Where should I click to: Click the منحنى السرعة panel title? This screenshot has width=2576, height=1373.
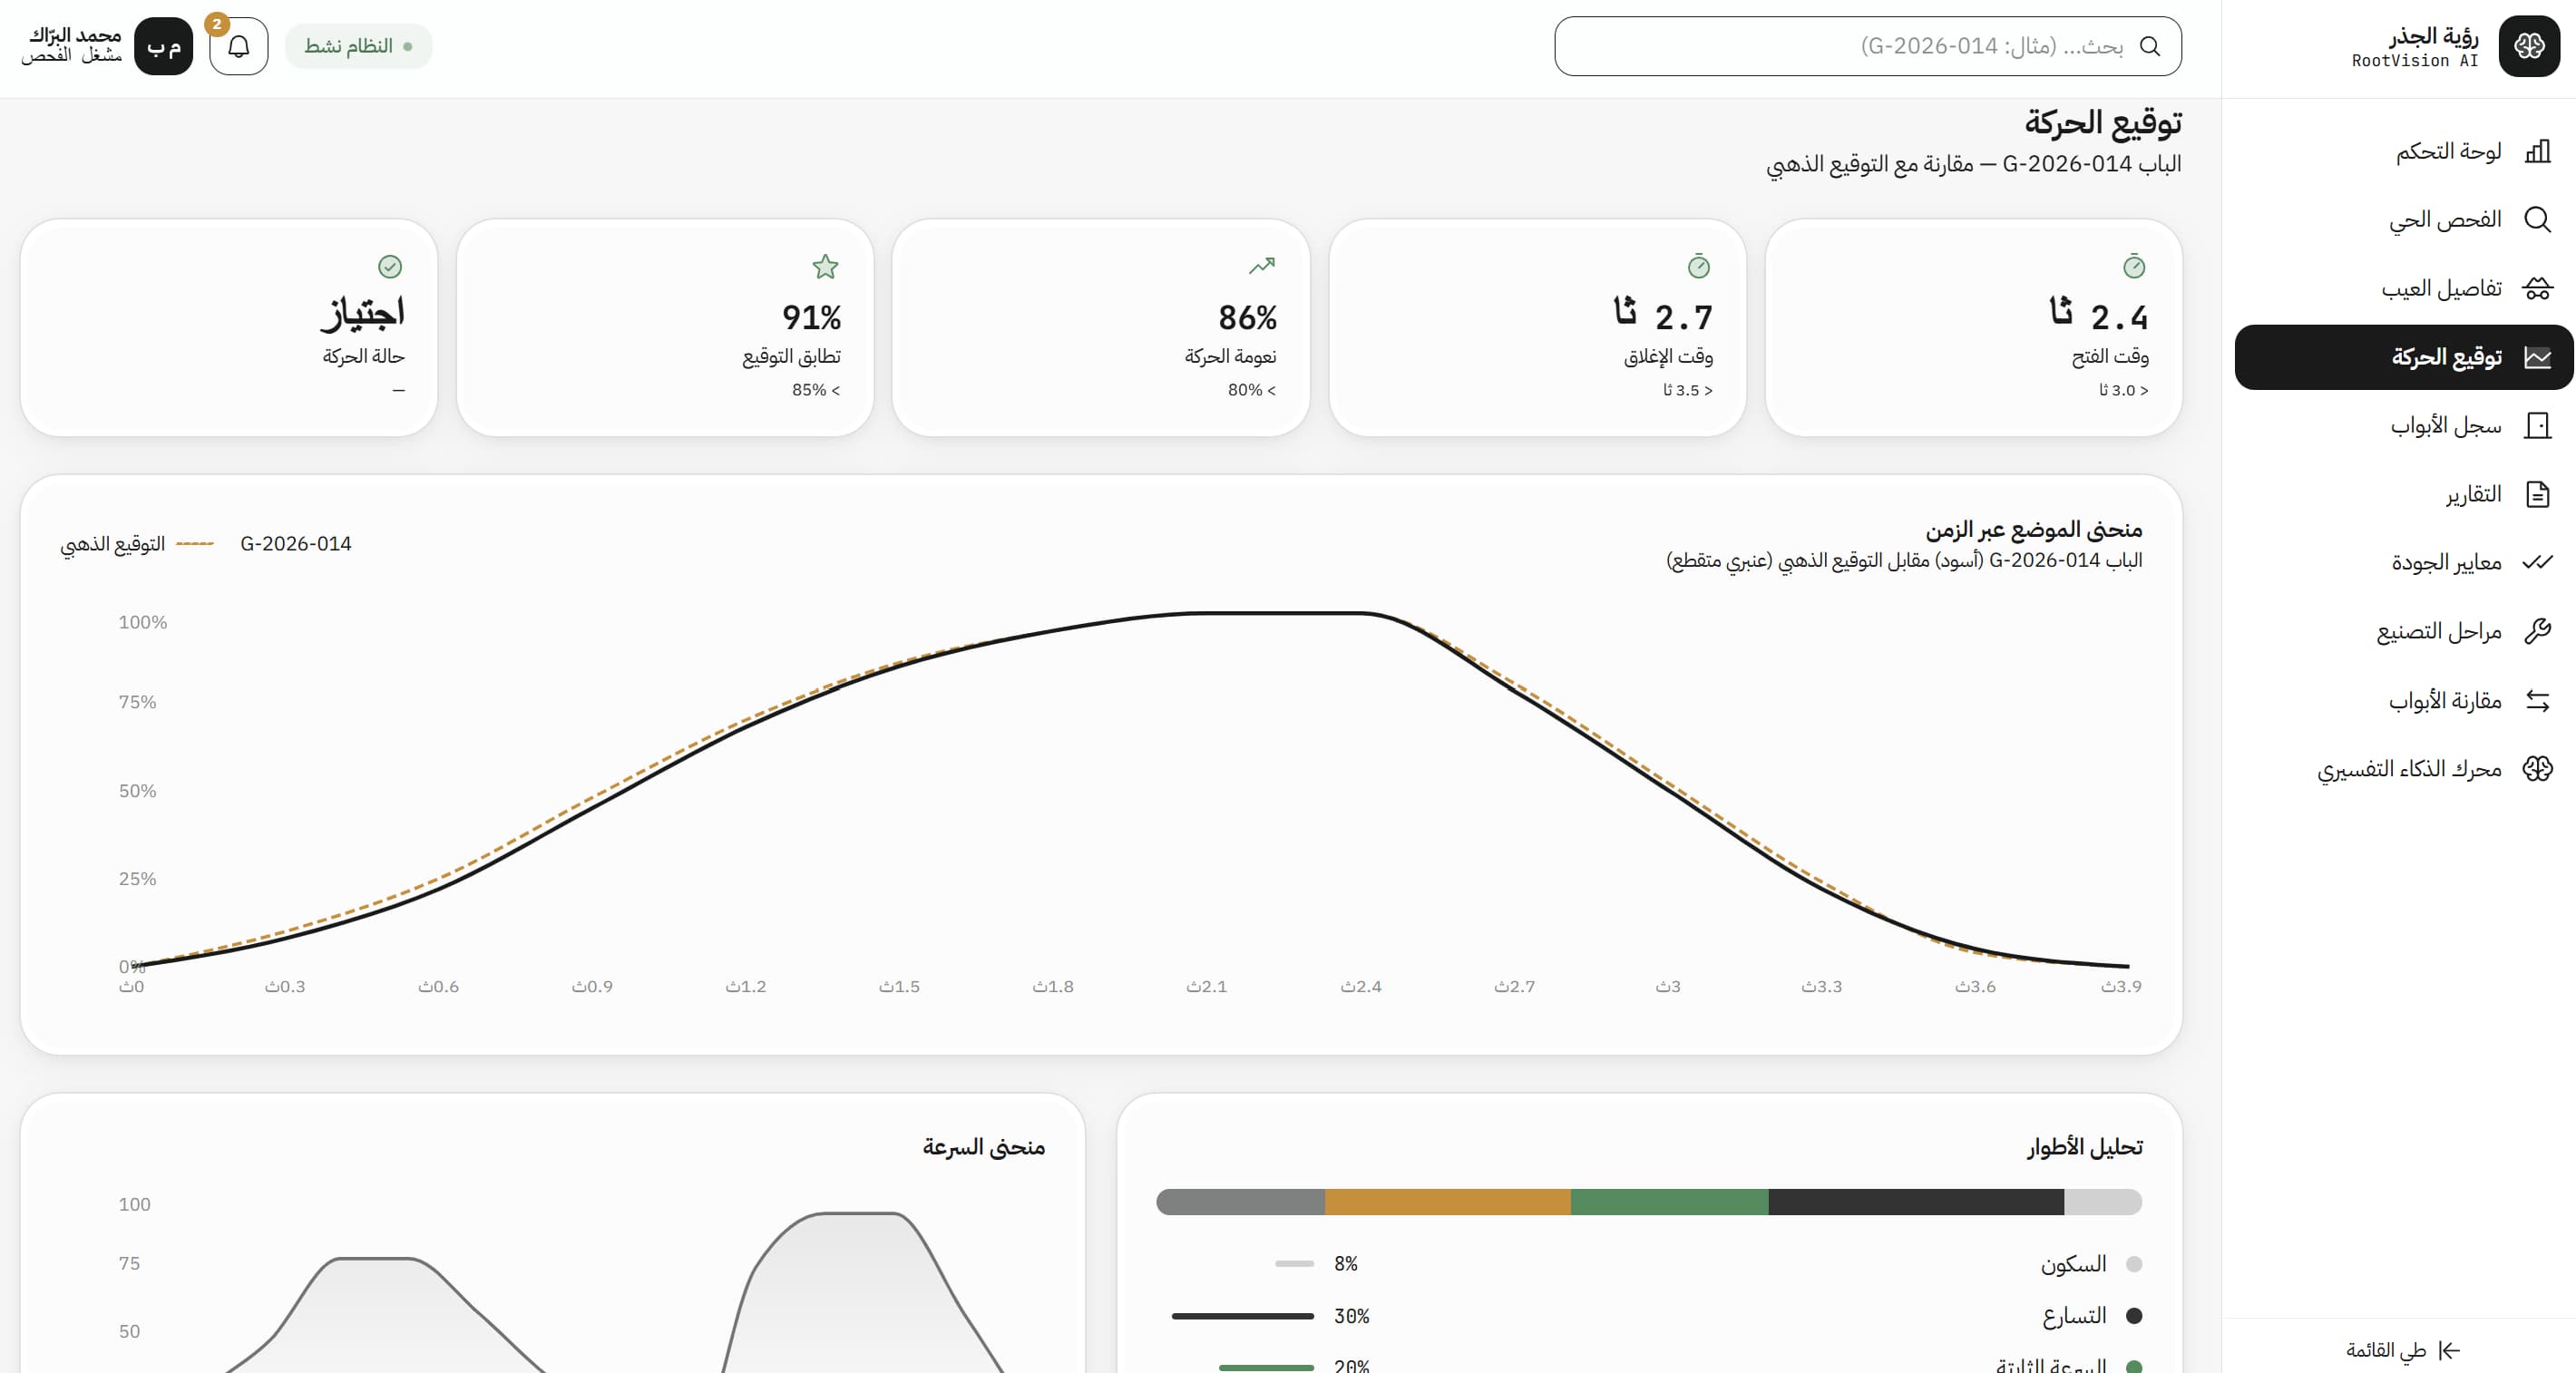tap(984, 1147)
